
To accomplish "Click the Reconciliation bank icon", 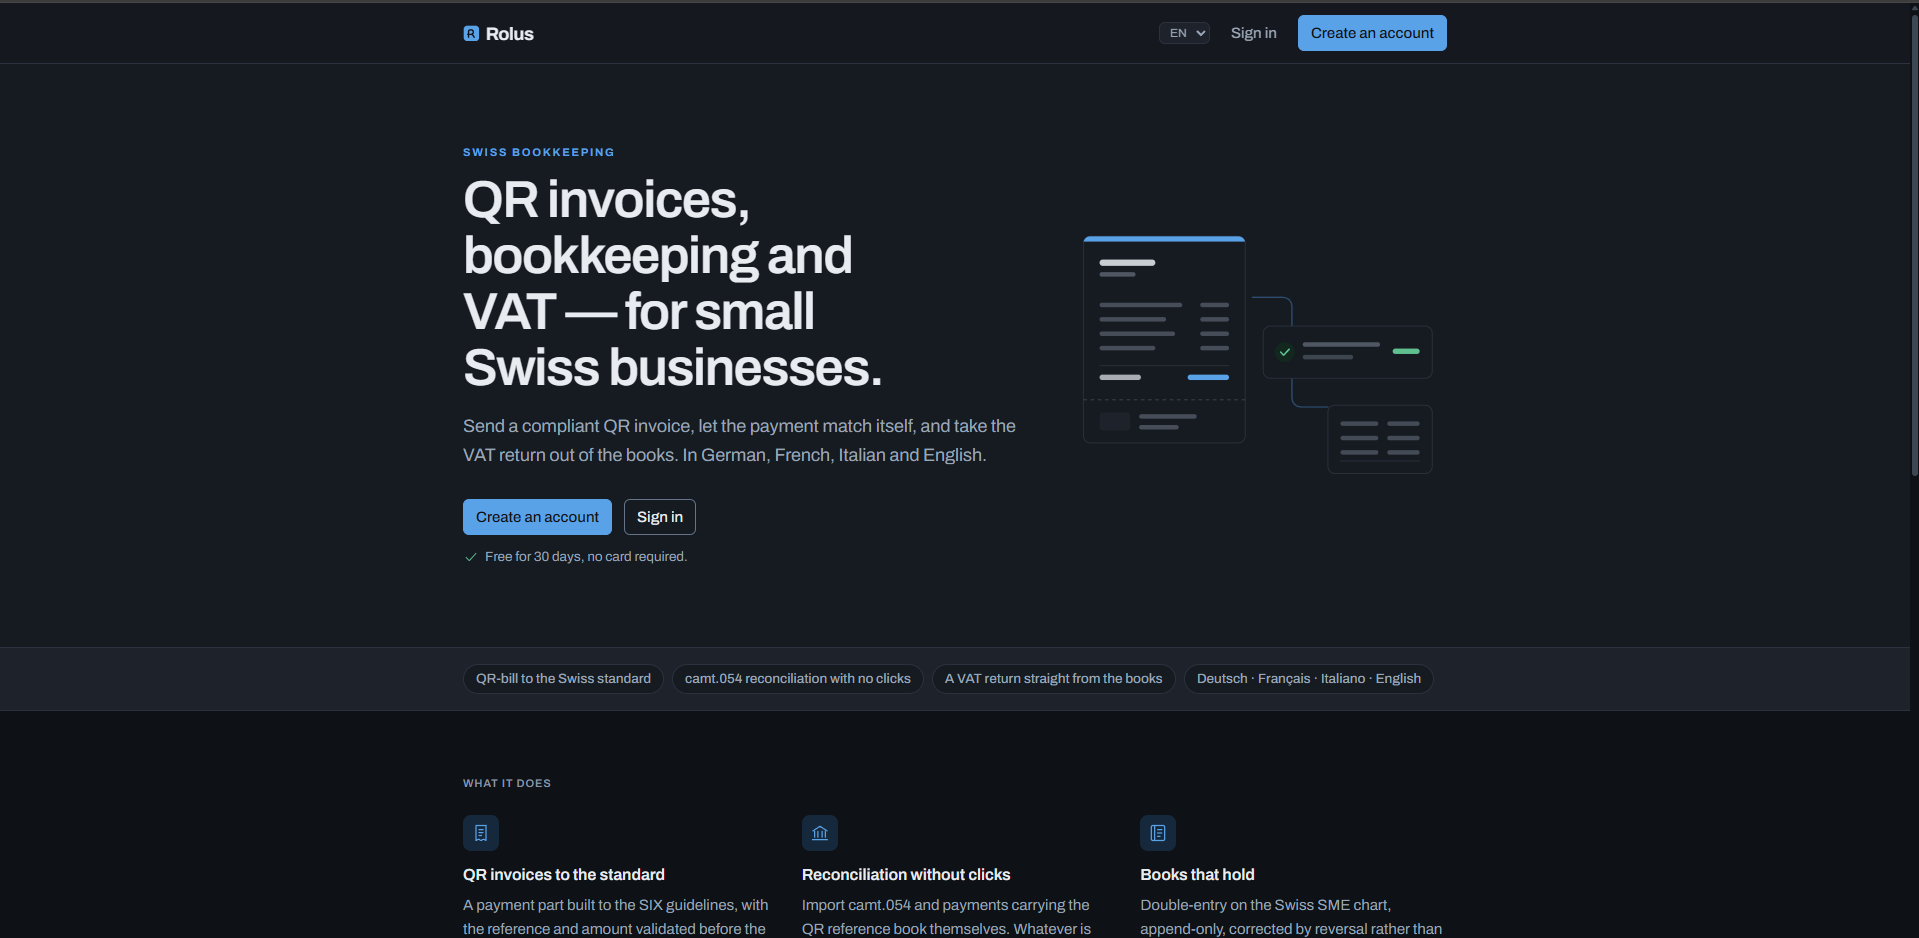I will pyautogui.click(x=820, y=833).
